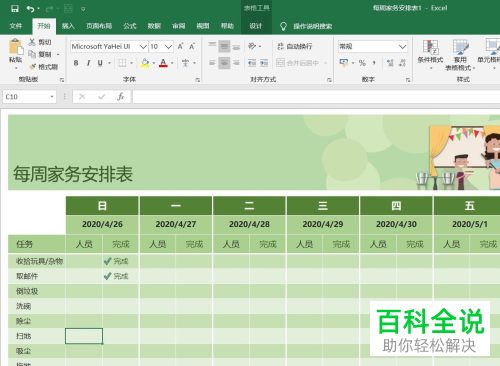The width and height of the screenshot is (500, 366).
Task: Apply the yellow fill color bucket
Action: click(145, 63)
